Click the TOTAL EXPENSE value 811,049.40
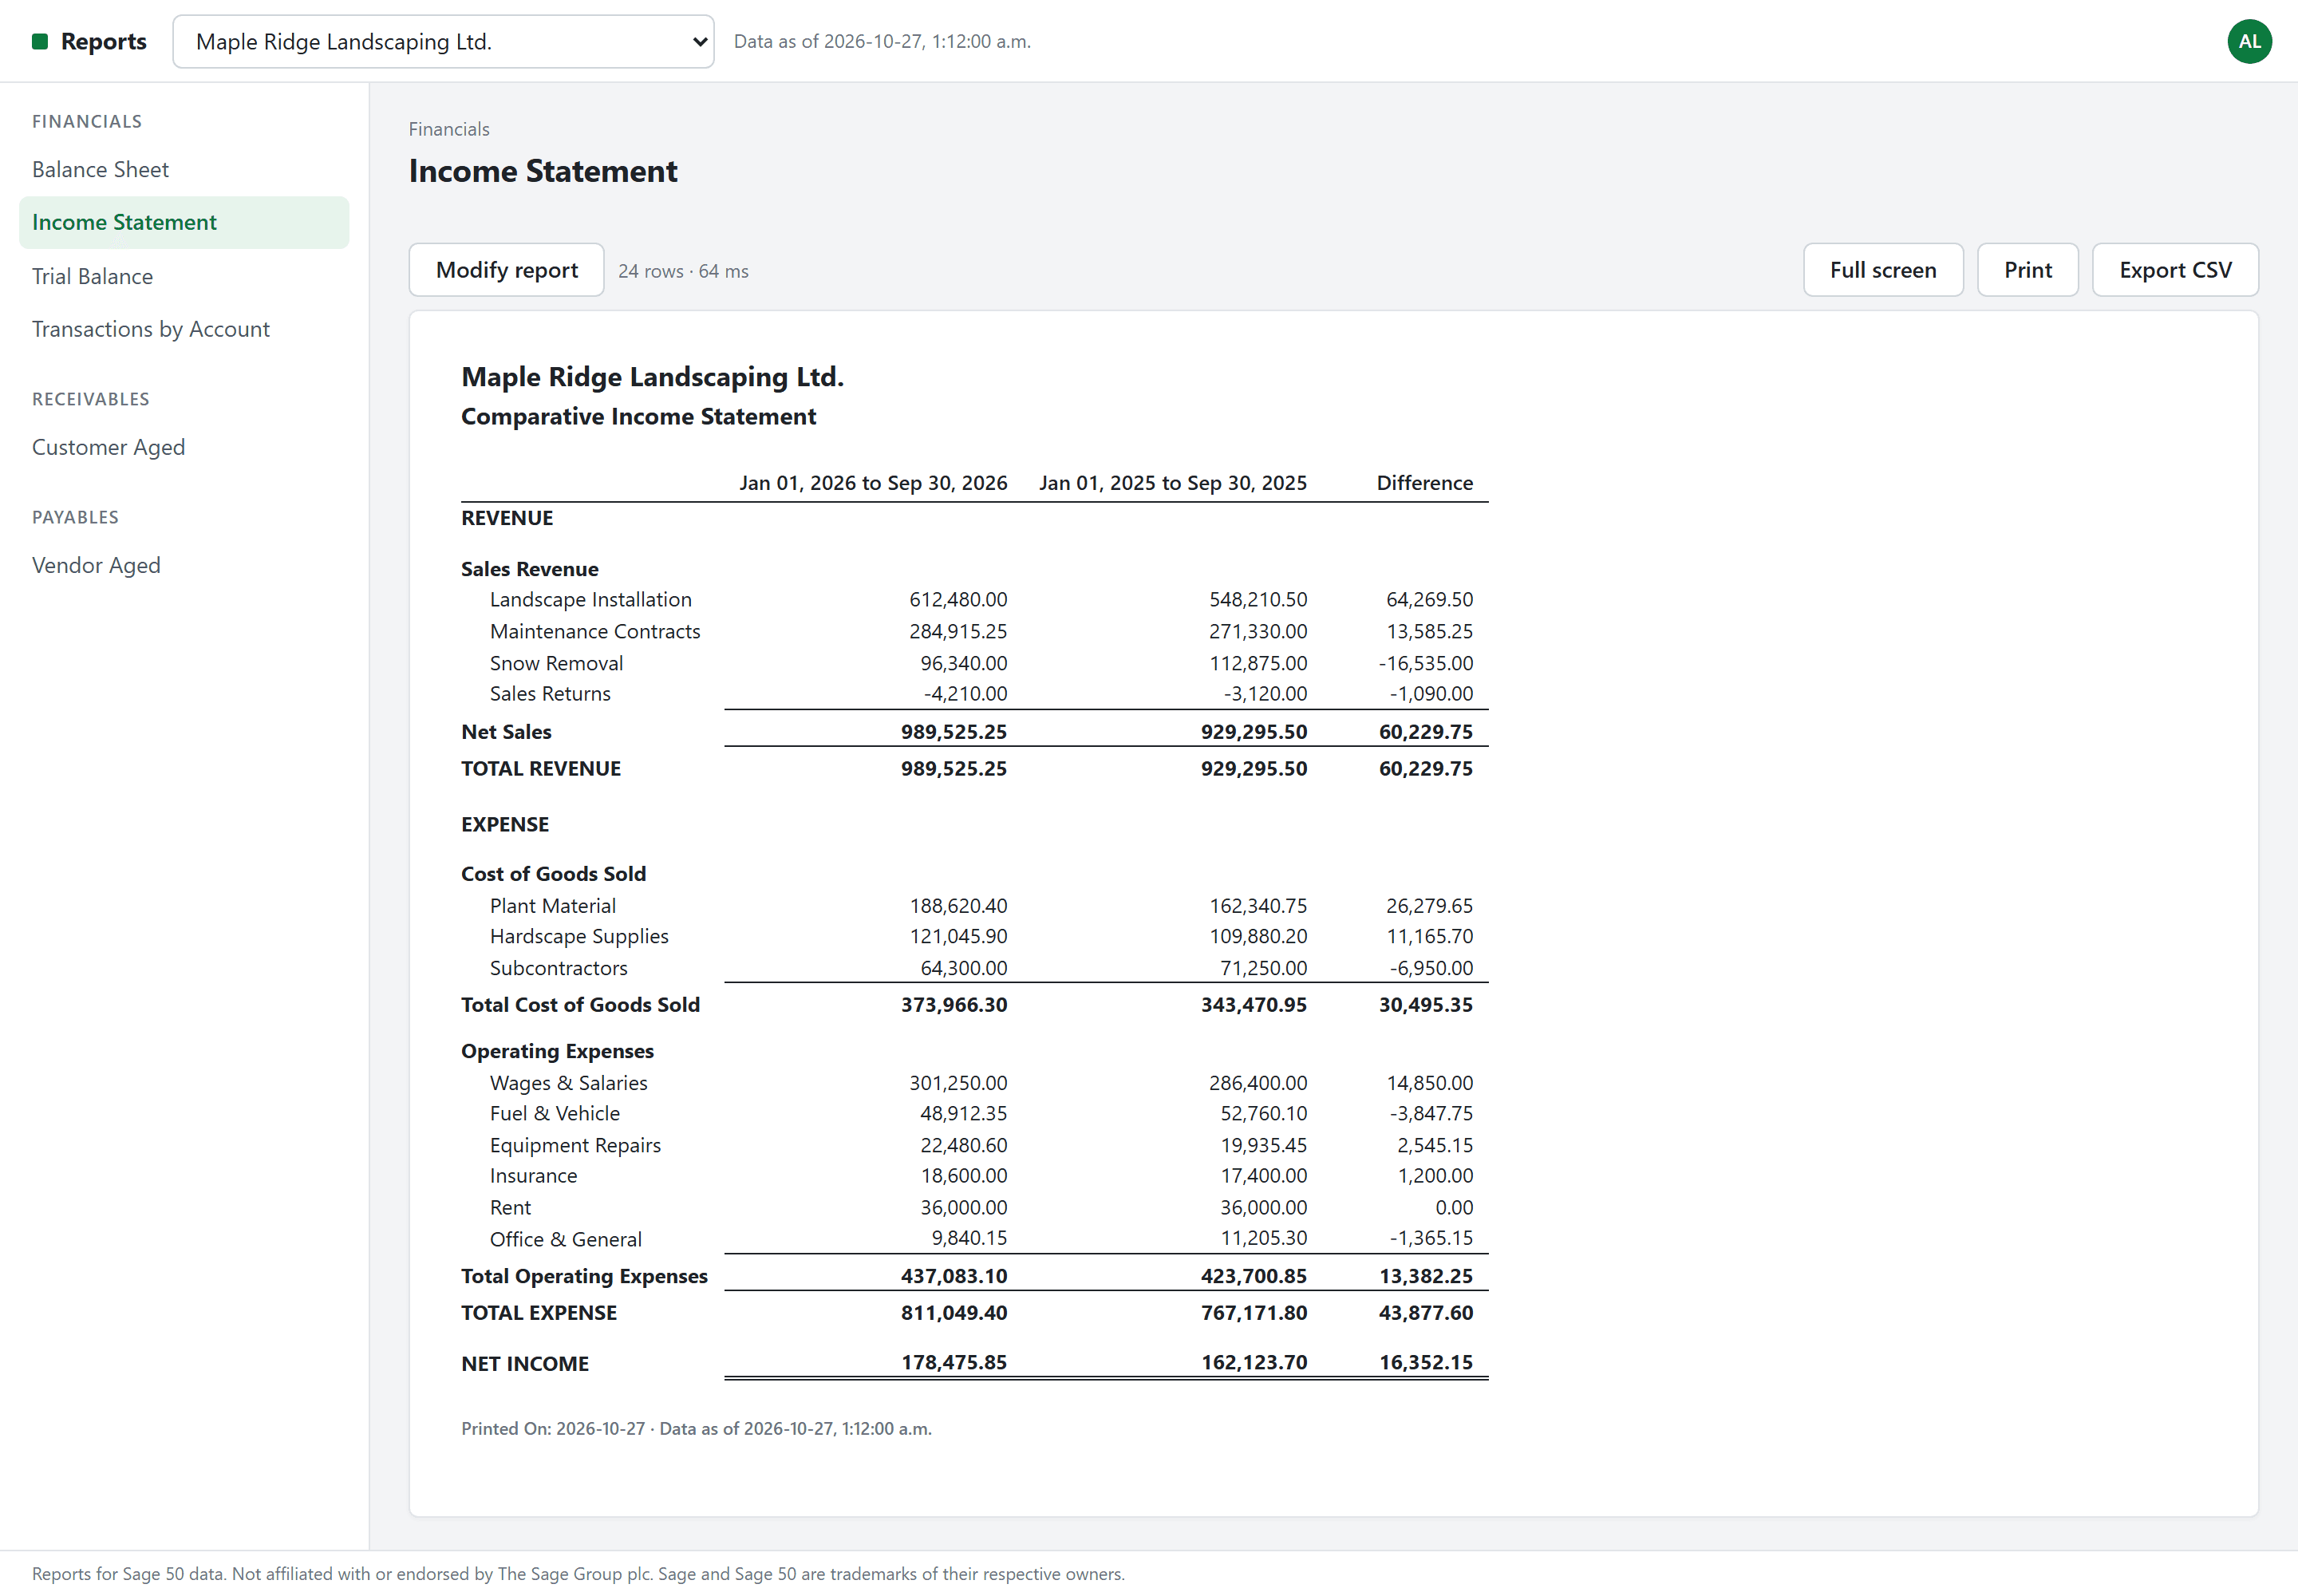This screenshot has width=2298, height=1596. 953,1312
